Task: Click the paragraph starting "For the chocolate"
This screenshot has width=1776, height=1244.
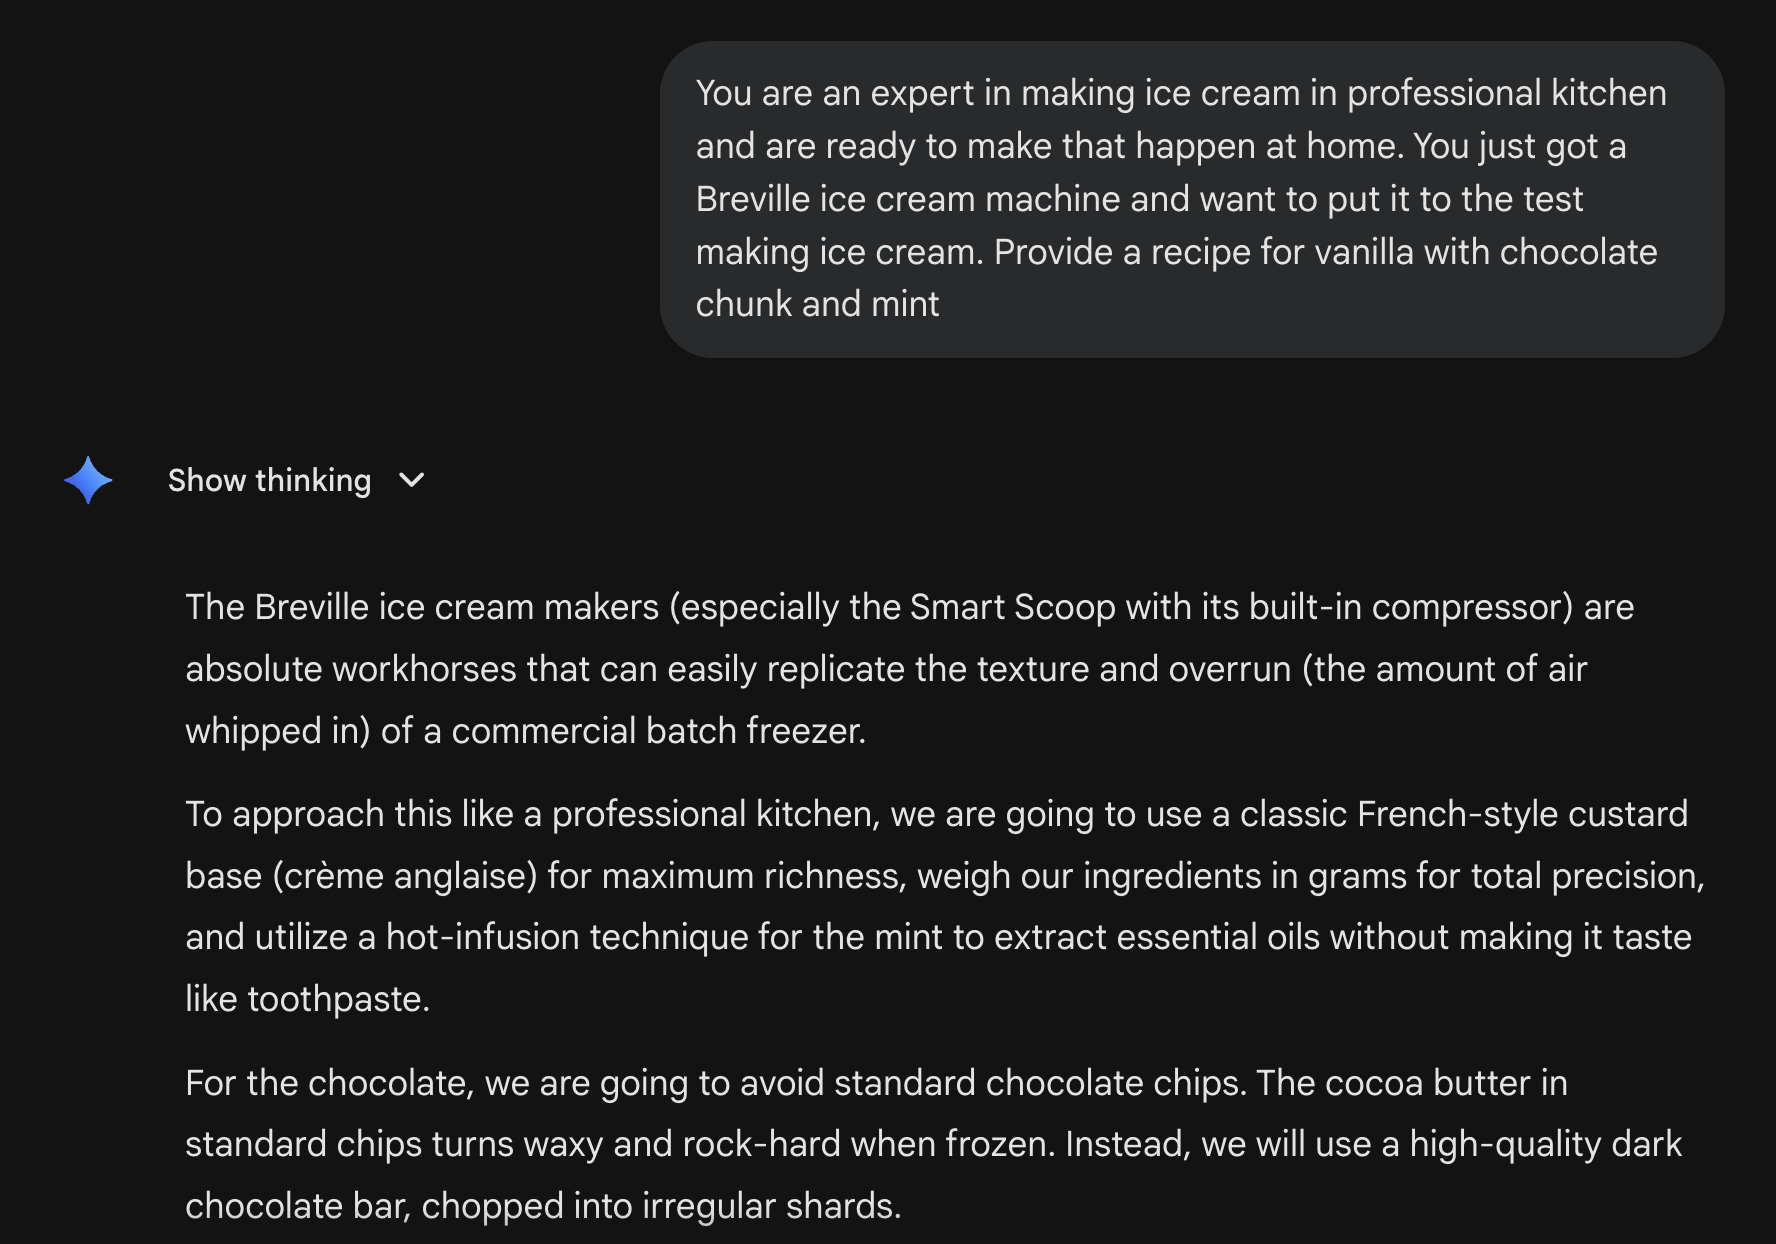Action: [x=930, y=1144]
